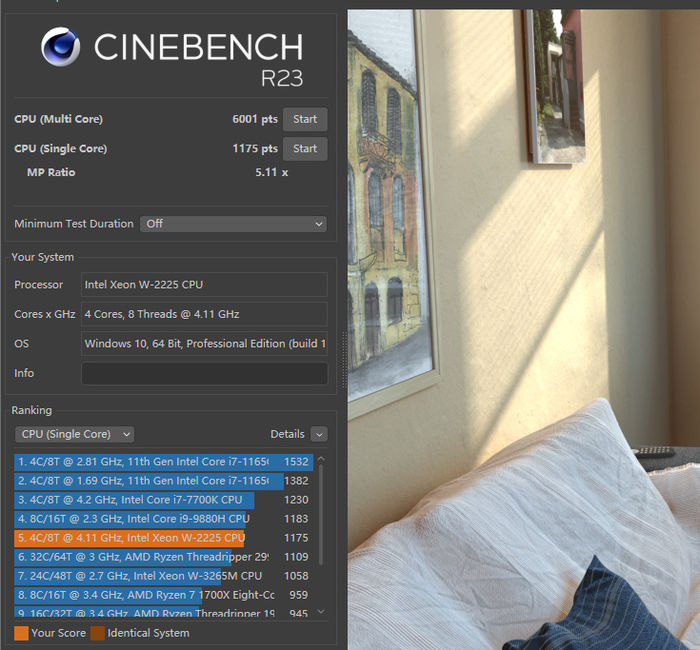
Task: Click the CPU (Single Core) label
Action: [x=61, y=149]
